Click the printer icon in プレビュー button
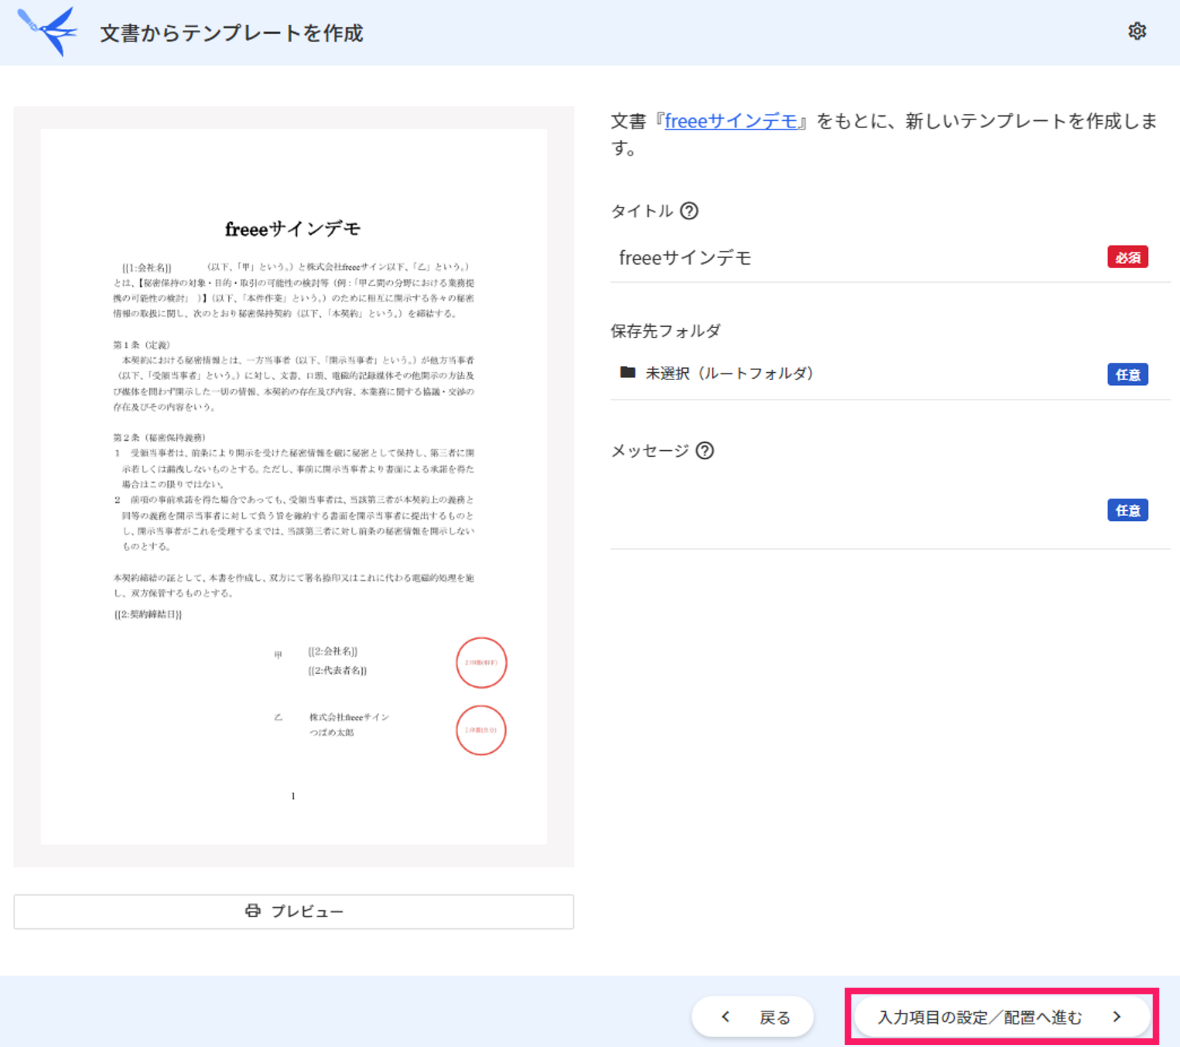Image resolution: width=1180 pixels, height=1047 pixels. coord(253,911)
